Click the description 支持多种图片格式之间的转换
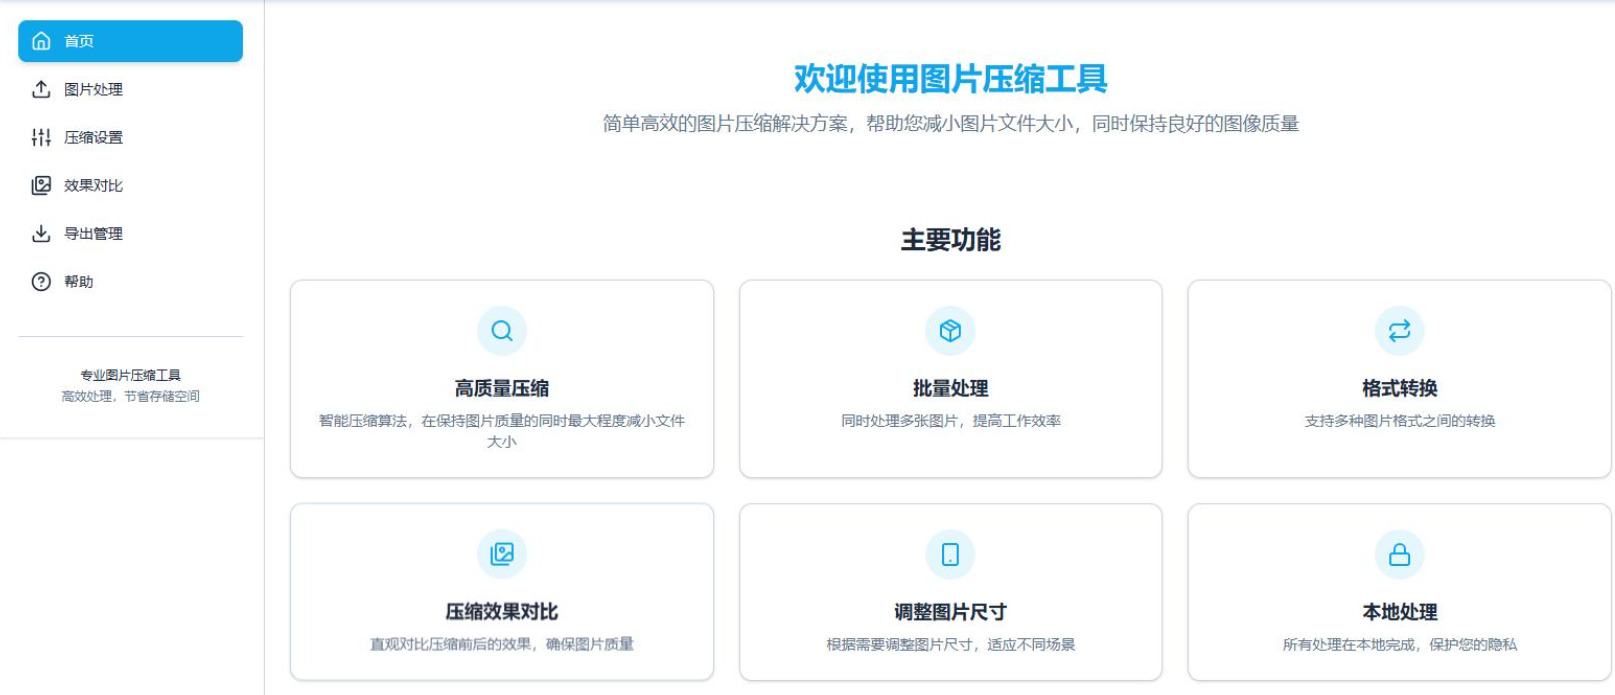The height and width of the screenshot is (695, 1615). point(1399,421)
